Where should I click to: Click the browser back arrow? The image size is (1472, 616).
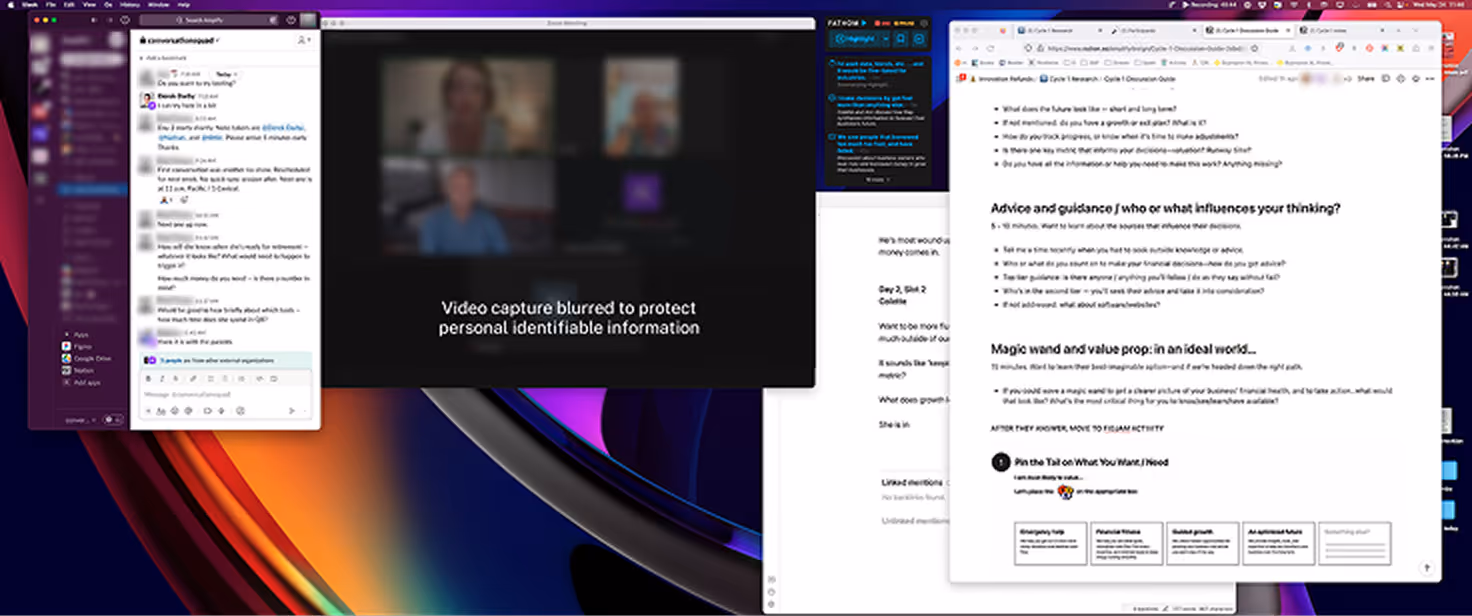tap(959, 48)
